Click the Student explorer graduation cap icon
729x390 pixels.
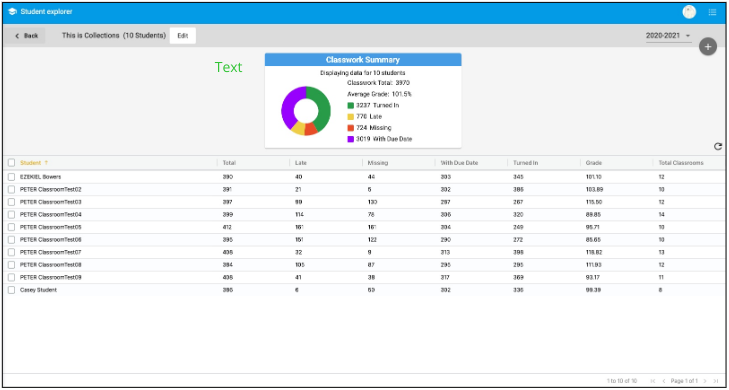point(13,12)
